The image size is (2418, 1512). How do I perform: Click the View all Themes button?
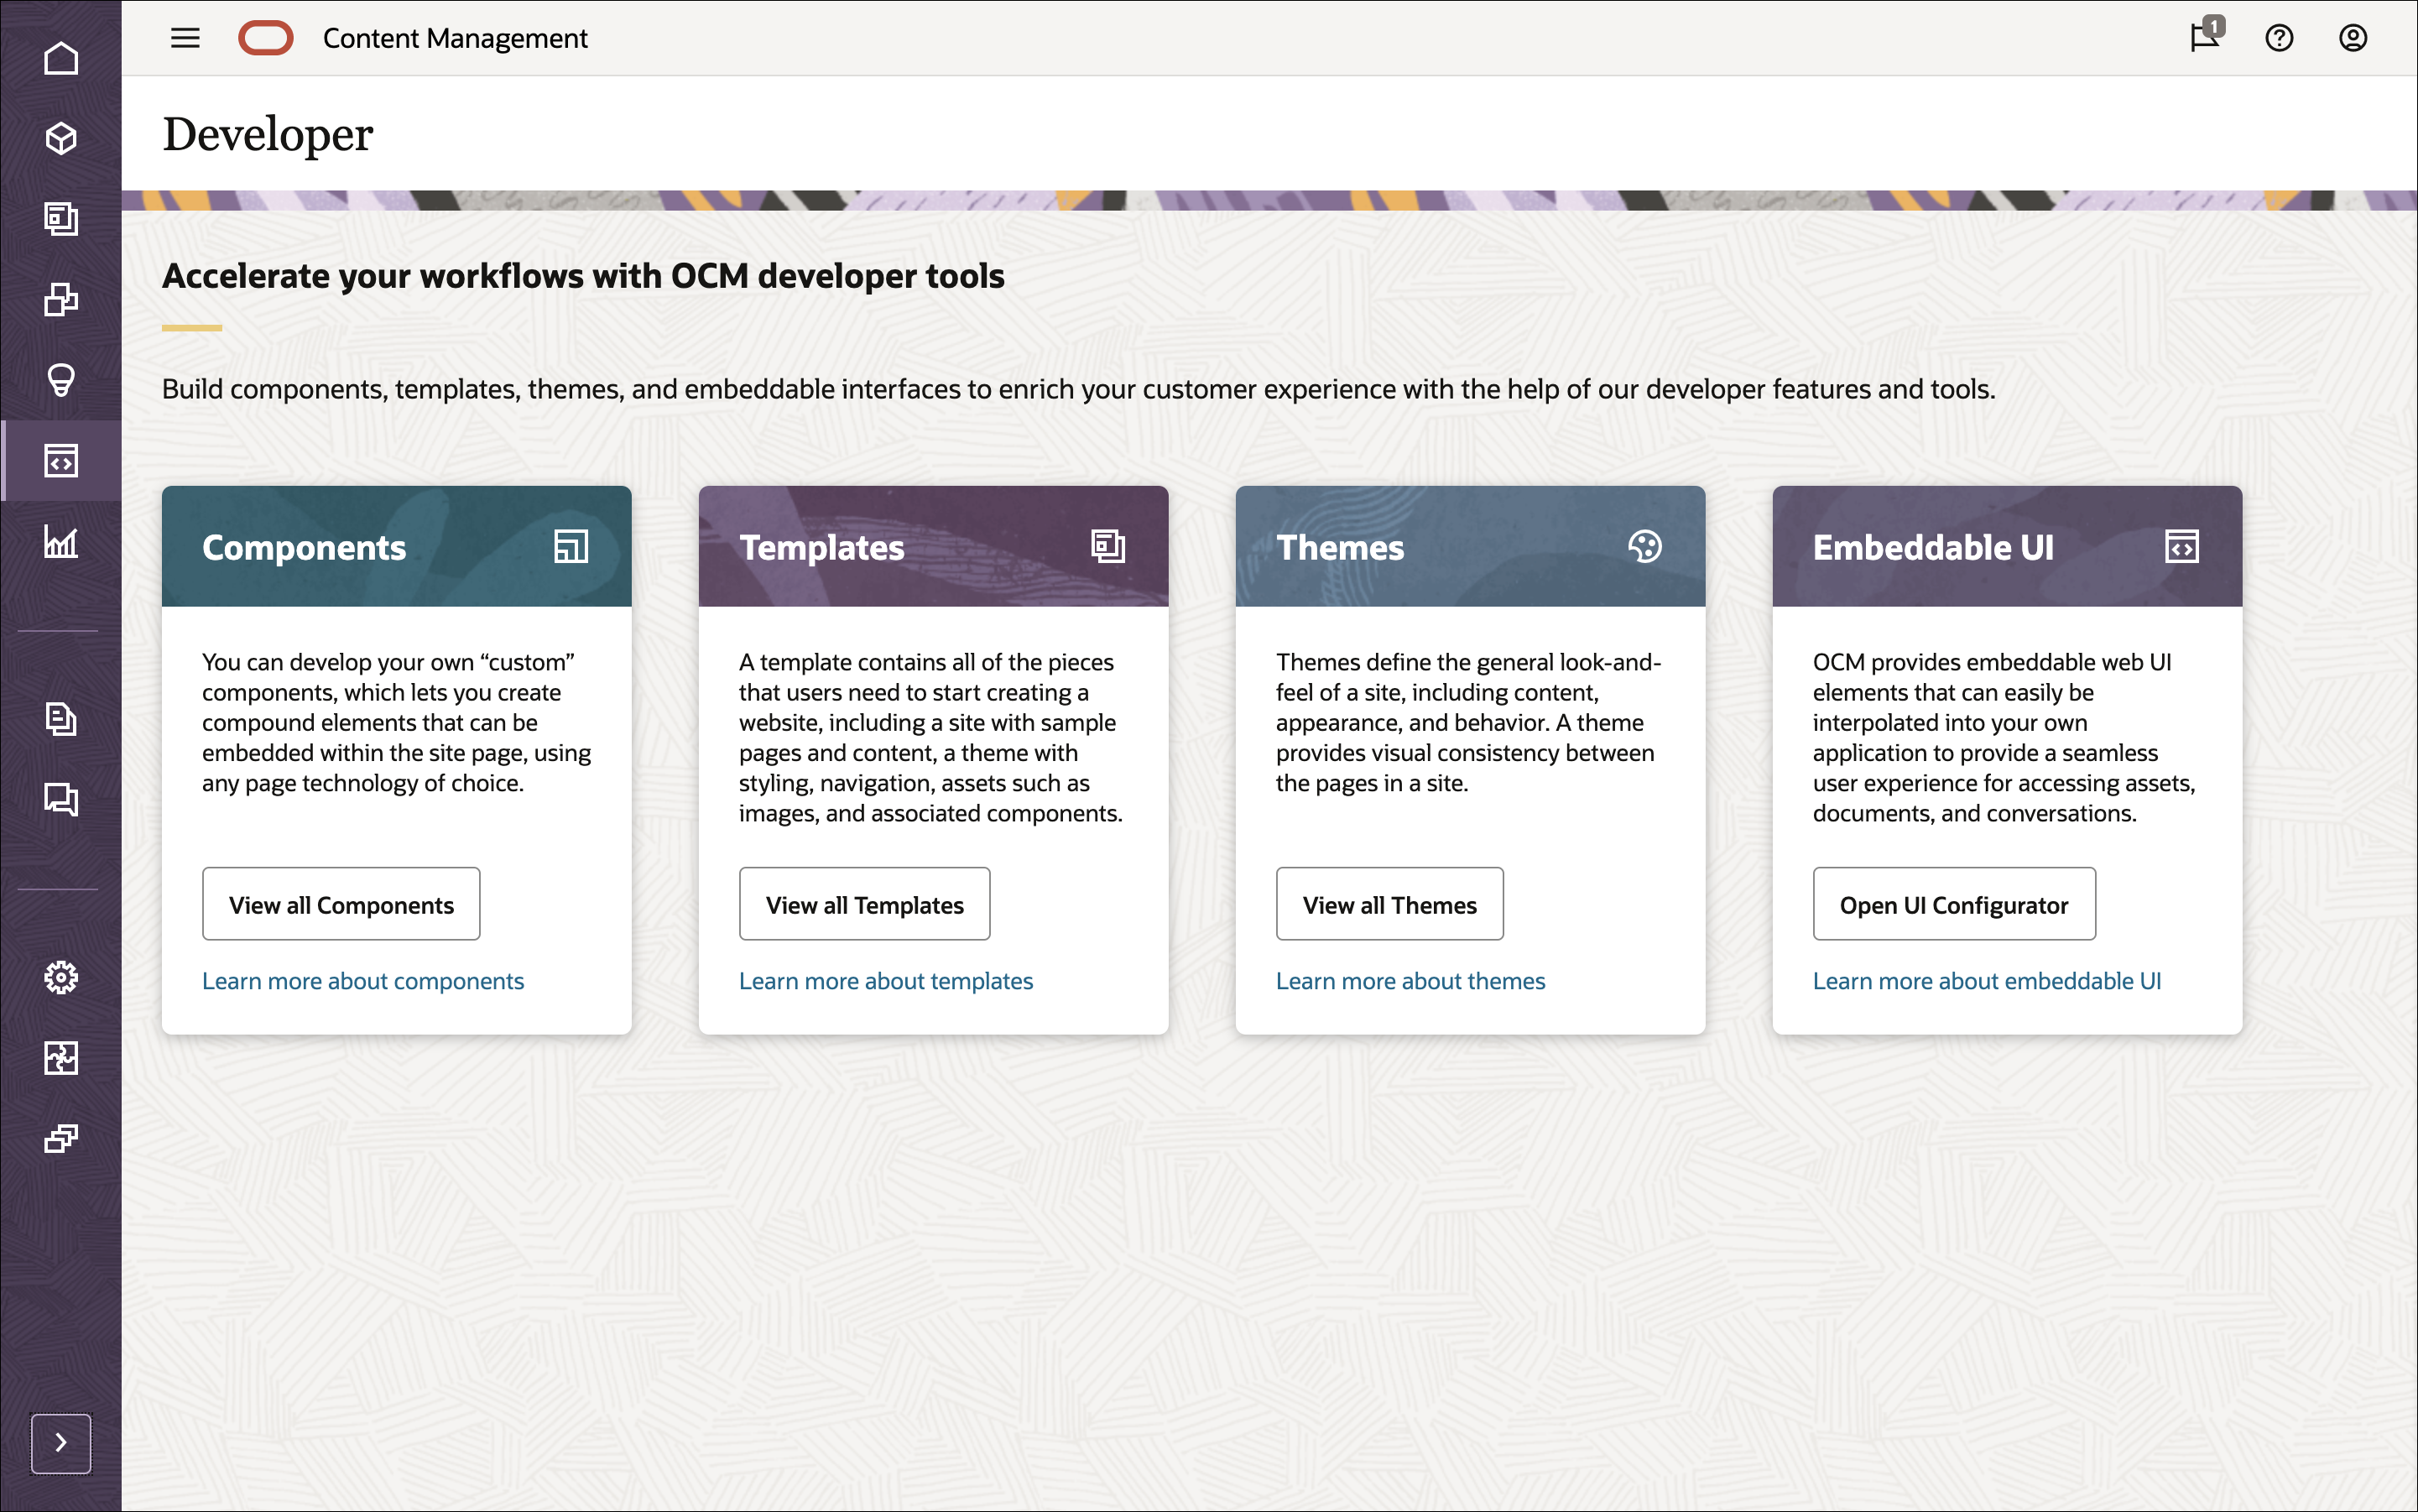click(1389, 903)
